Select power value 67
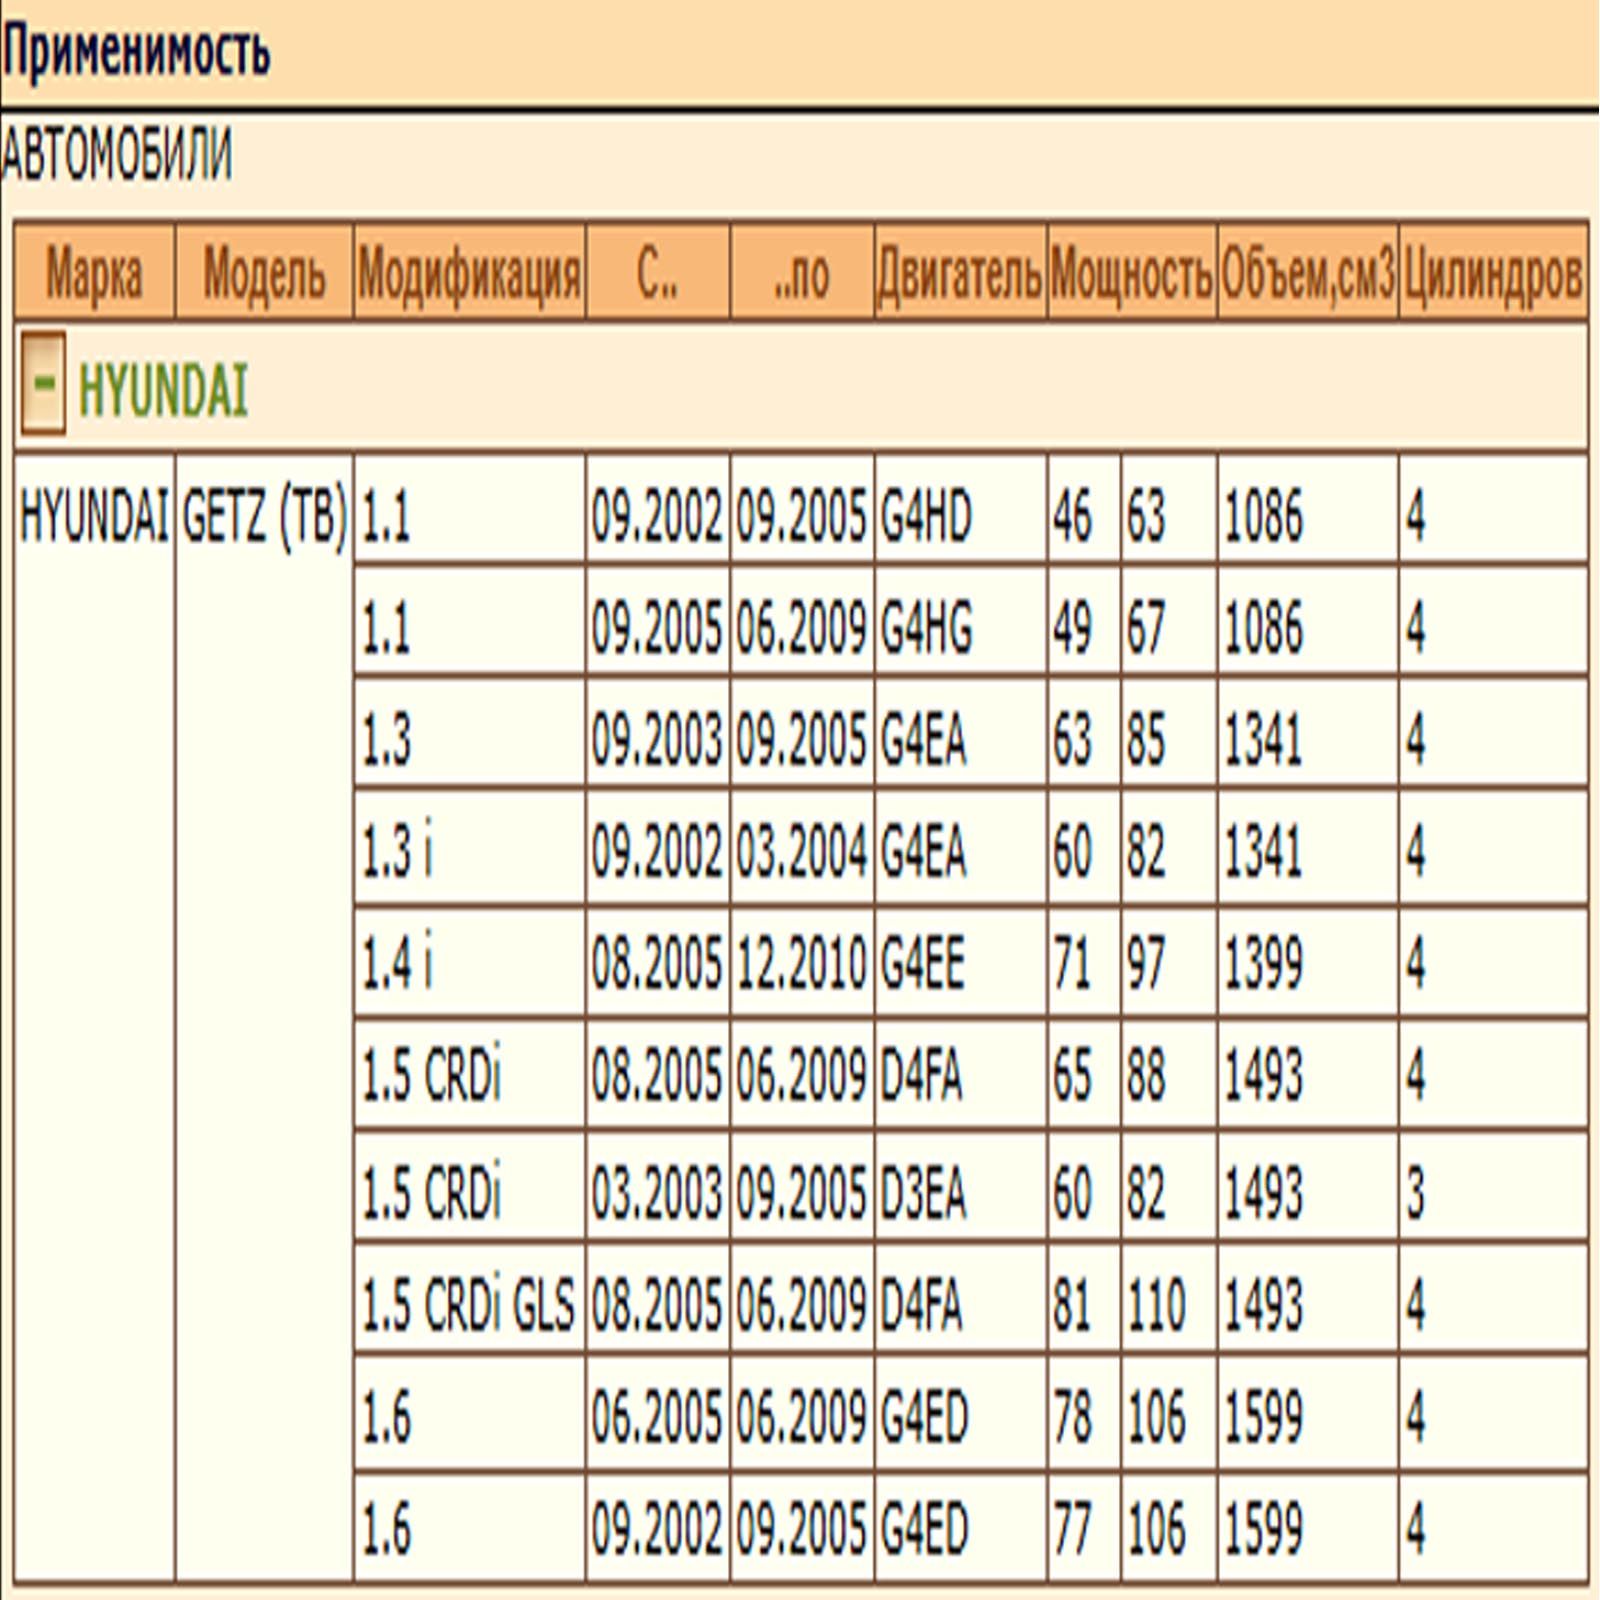Viewport: 1600px width, 1600px height. 1168,620
